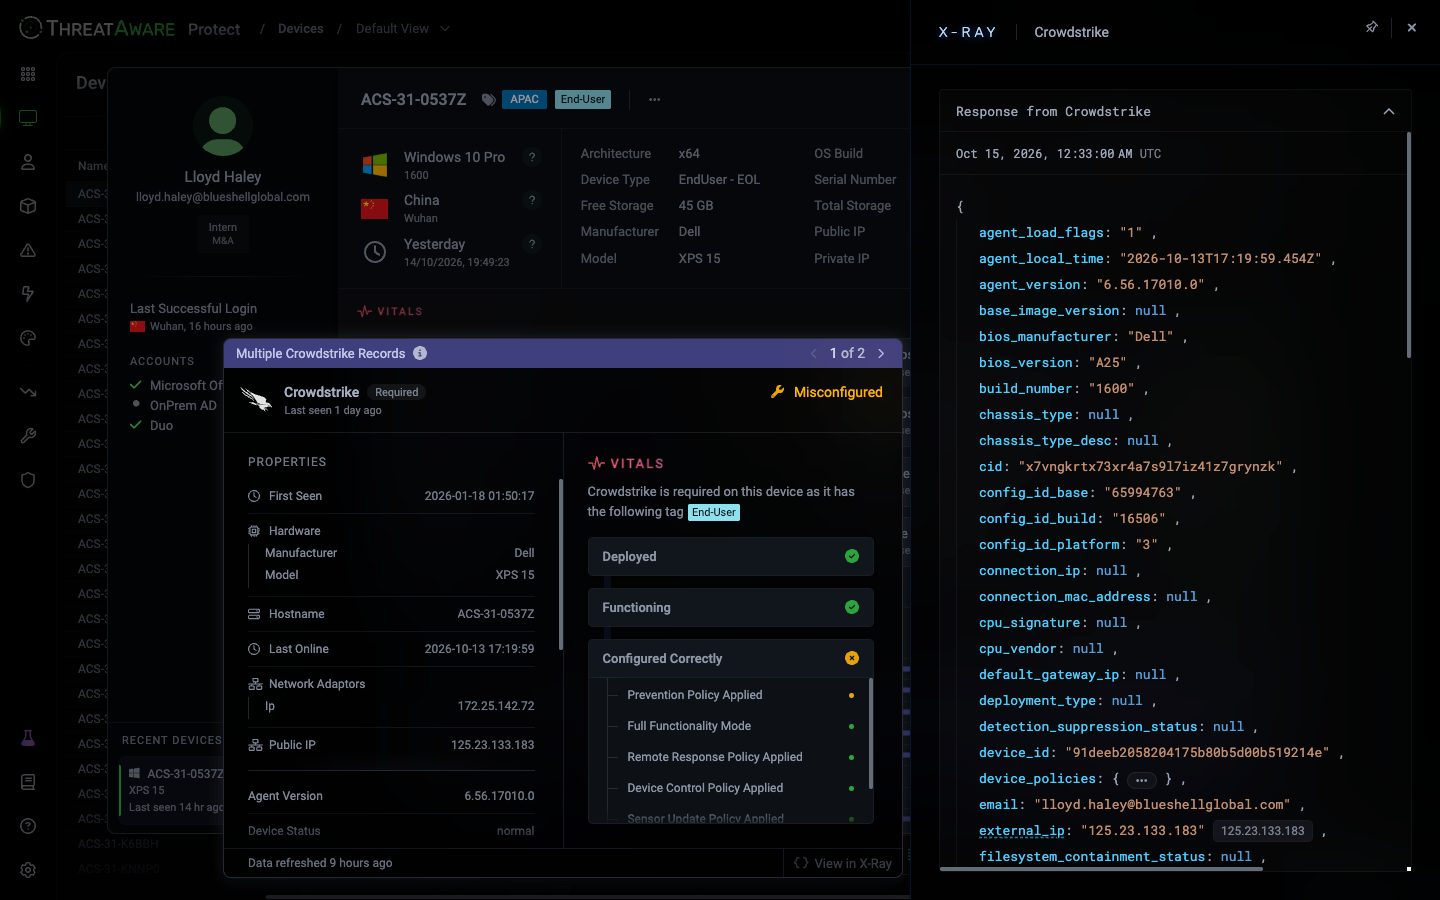Screen dimensions: 1440x900
Task: Close the X-Ray panel
Action: tap(1412, 28)
